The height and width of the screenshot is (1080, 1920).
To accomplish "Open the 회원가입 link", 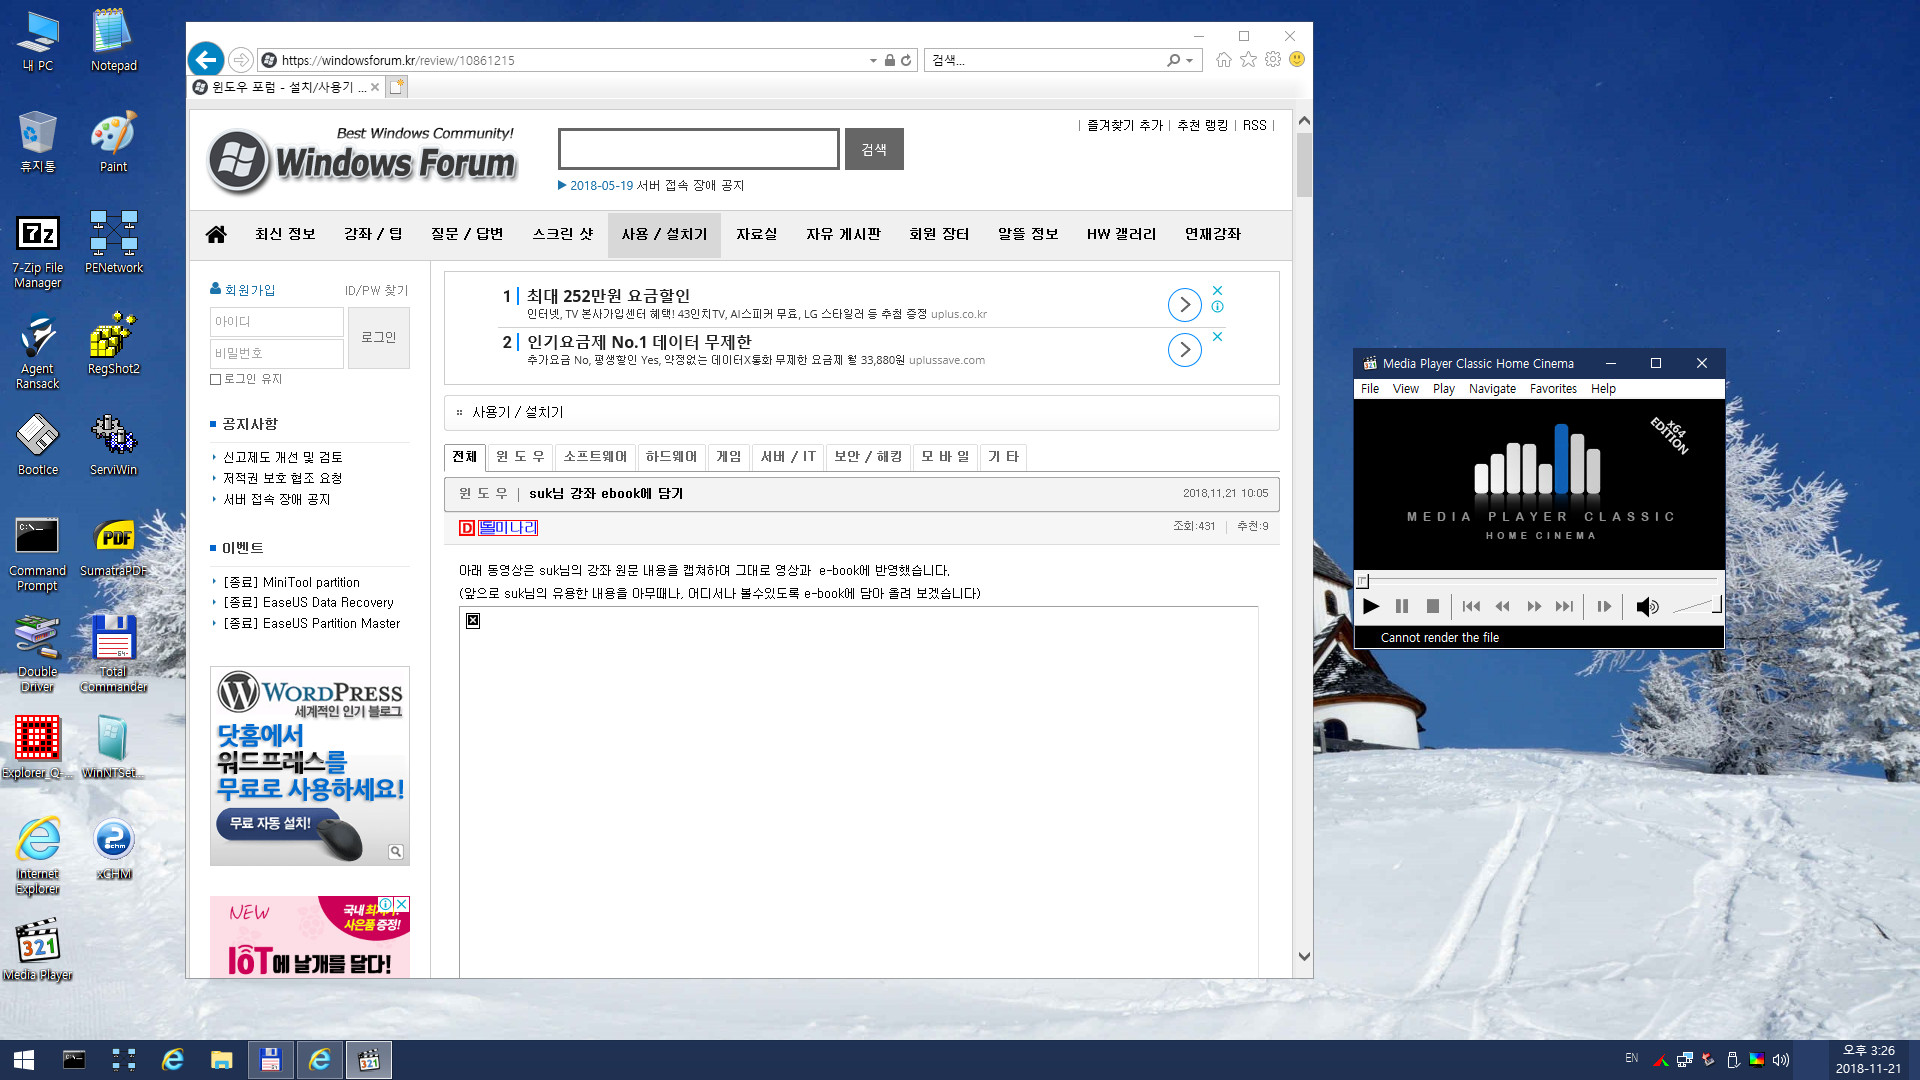I will pos(249,290).
